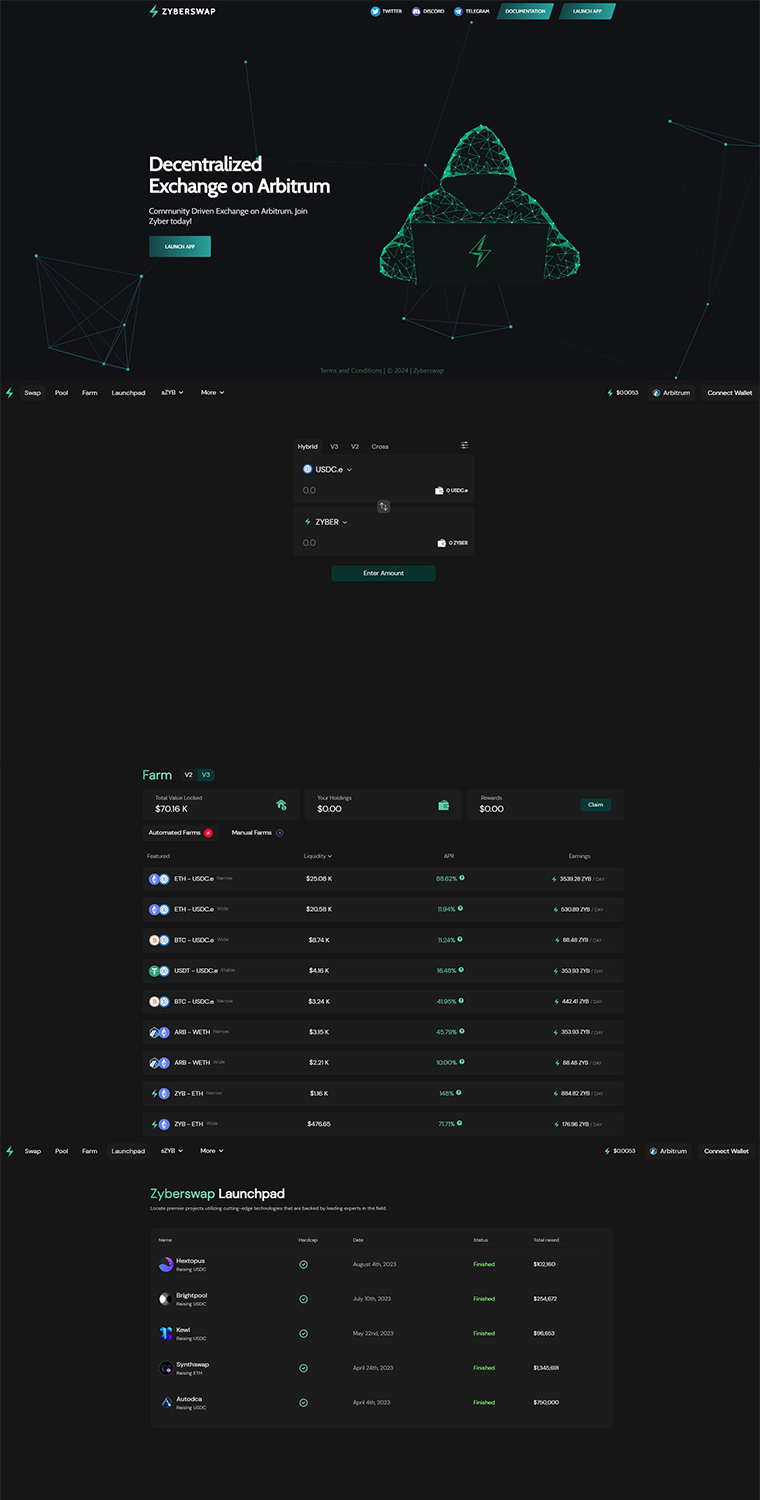
Task: Switch Farm view to V2
Action: click(187, 775)
